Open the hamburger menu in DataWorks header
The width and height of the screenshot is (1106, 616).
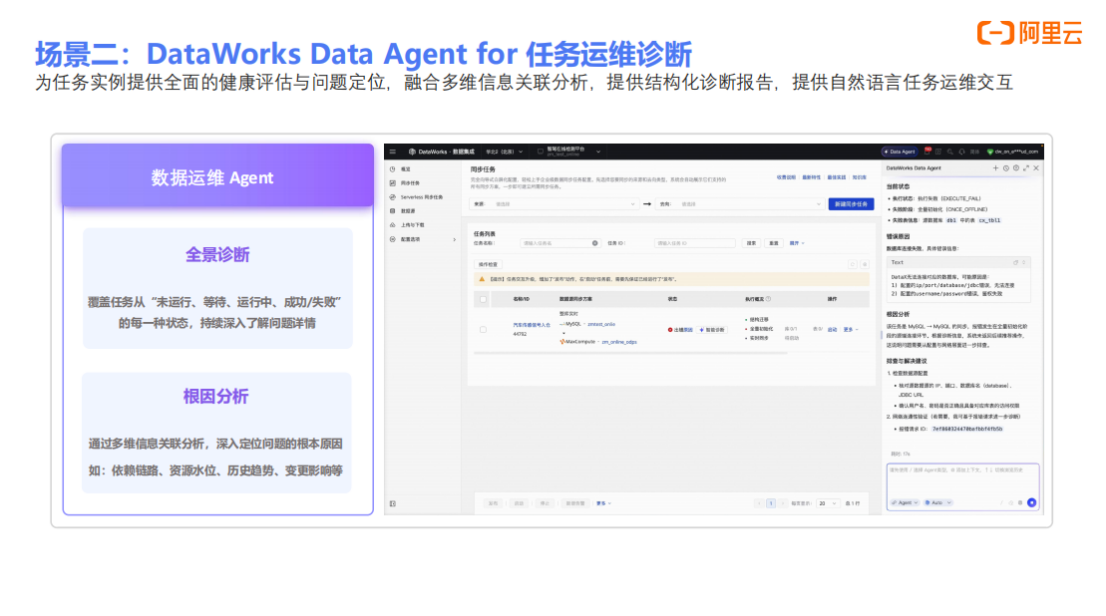click(x=393, y=152)
